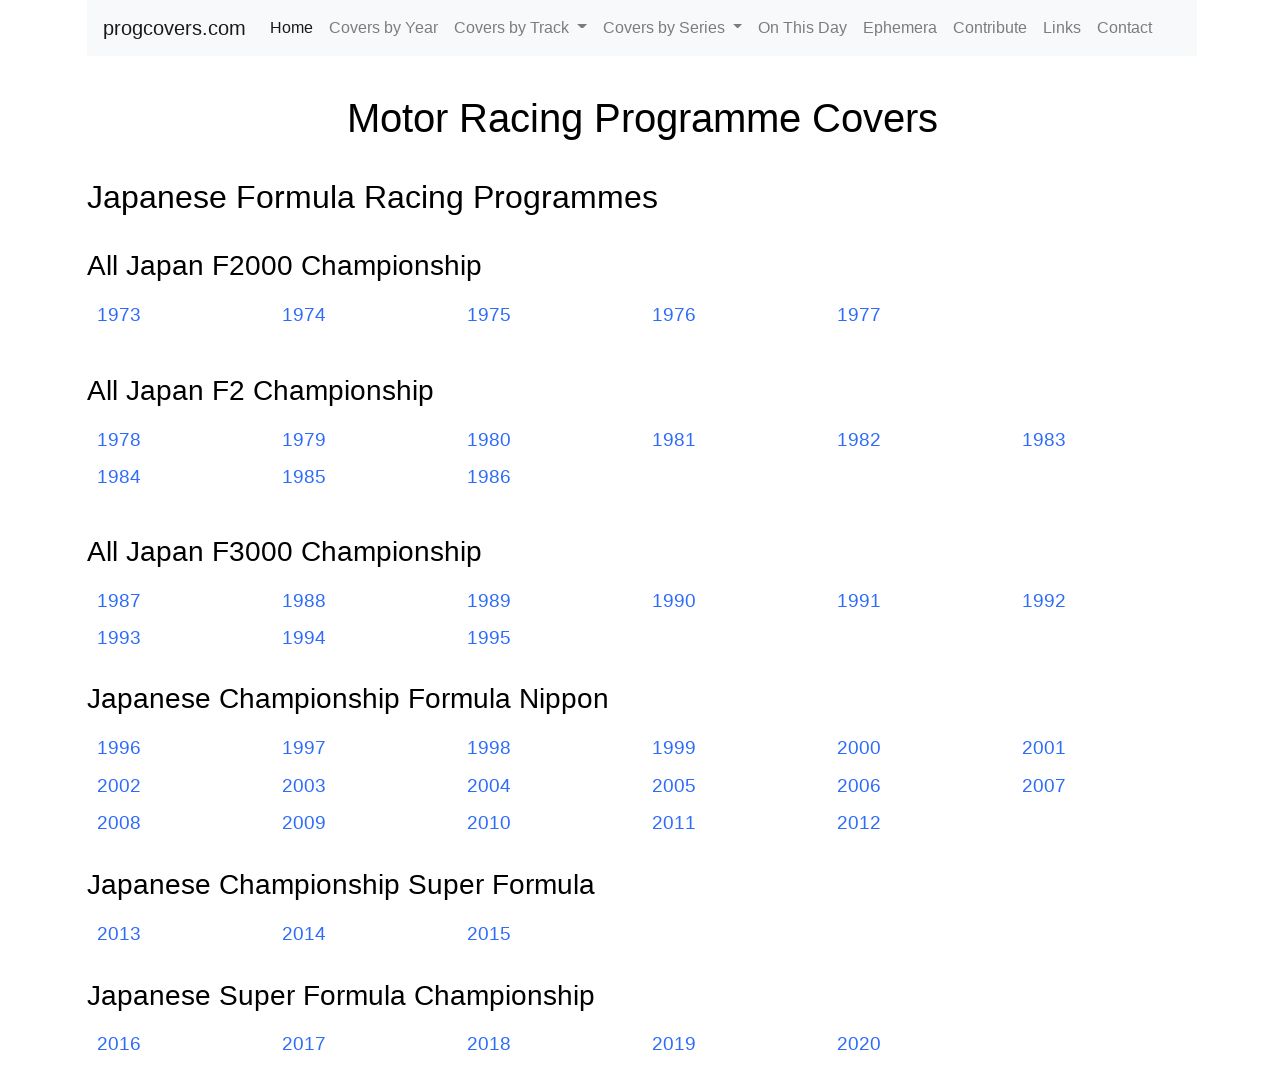This screenshot has height=1069, width=1284.
Task: Open the 1983 All Japan F2 link
Action: [x=1043, y=440]
